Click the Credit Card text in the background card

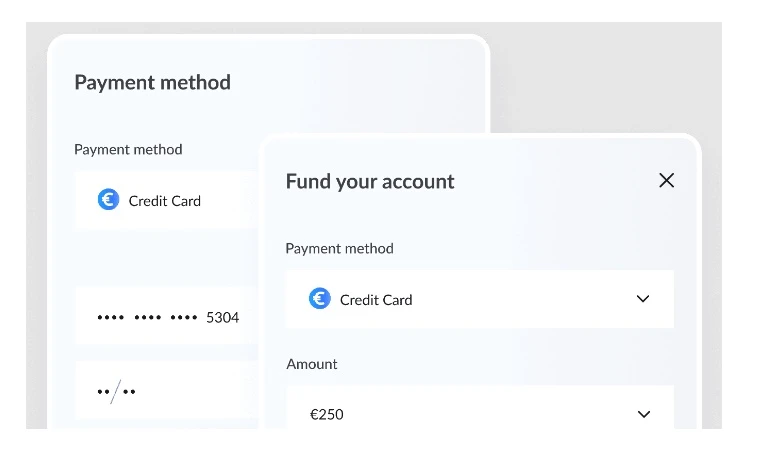pyautogui.click(x=165, y=201)
